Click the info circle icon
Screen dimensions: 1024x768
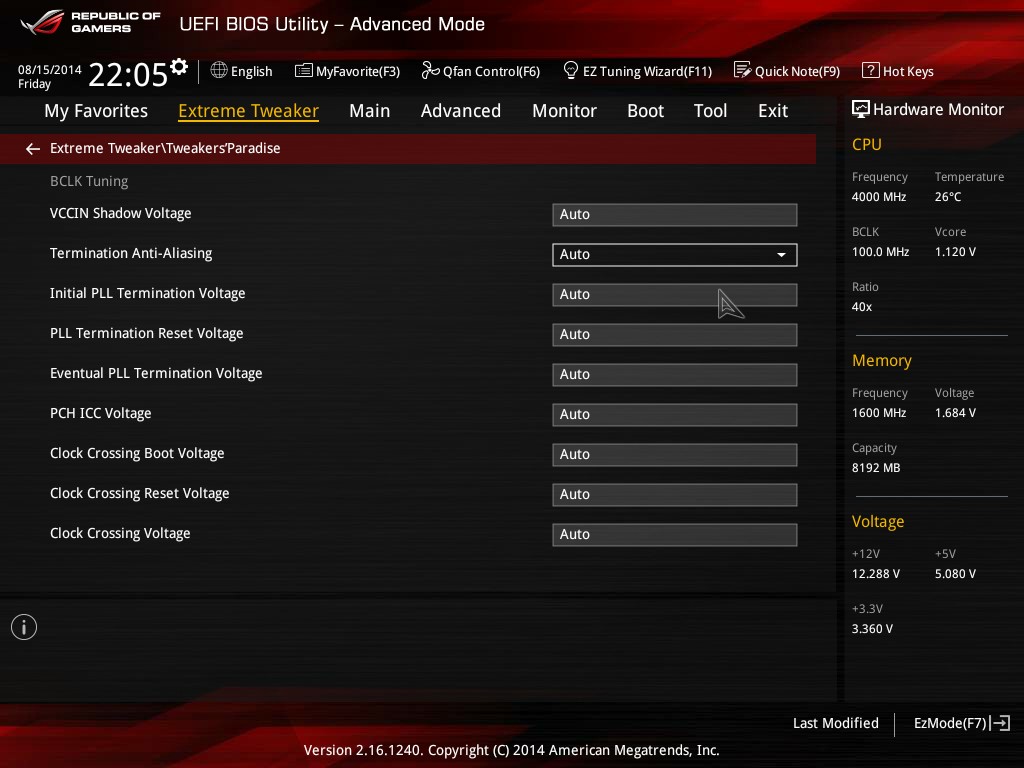pyautogui.click(x=24, y=627)
